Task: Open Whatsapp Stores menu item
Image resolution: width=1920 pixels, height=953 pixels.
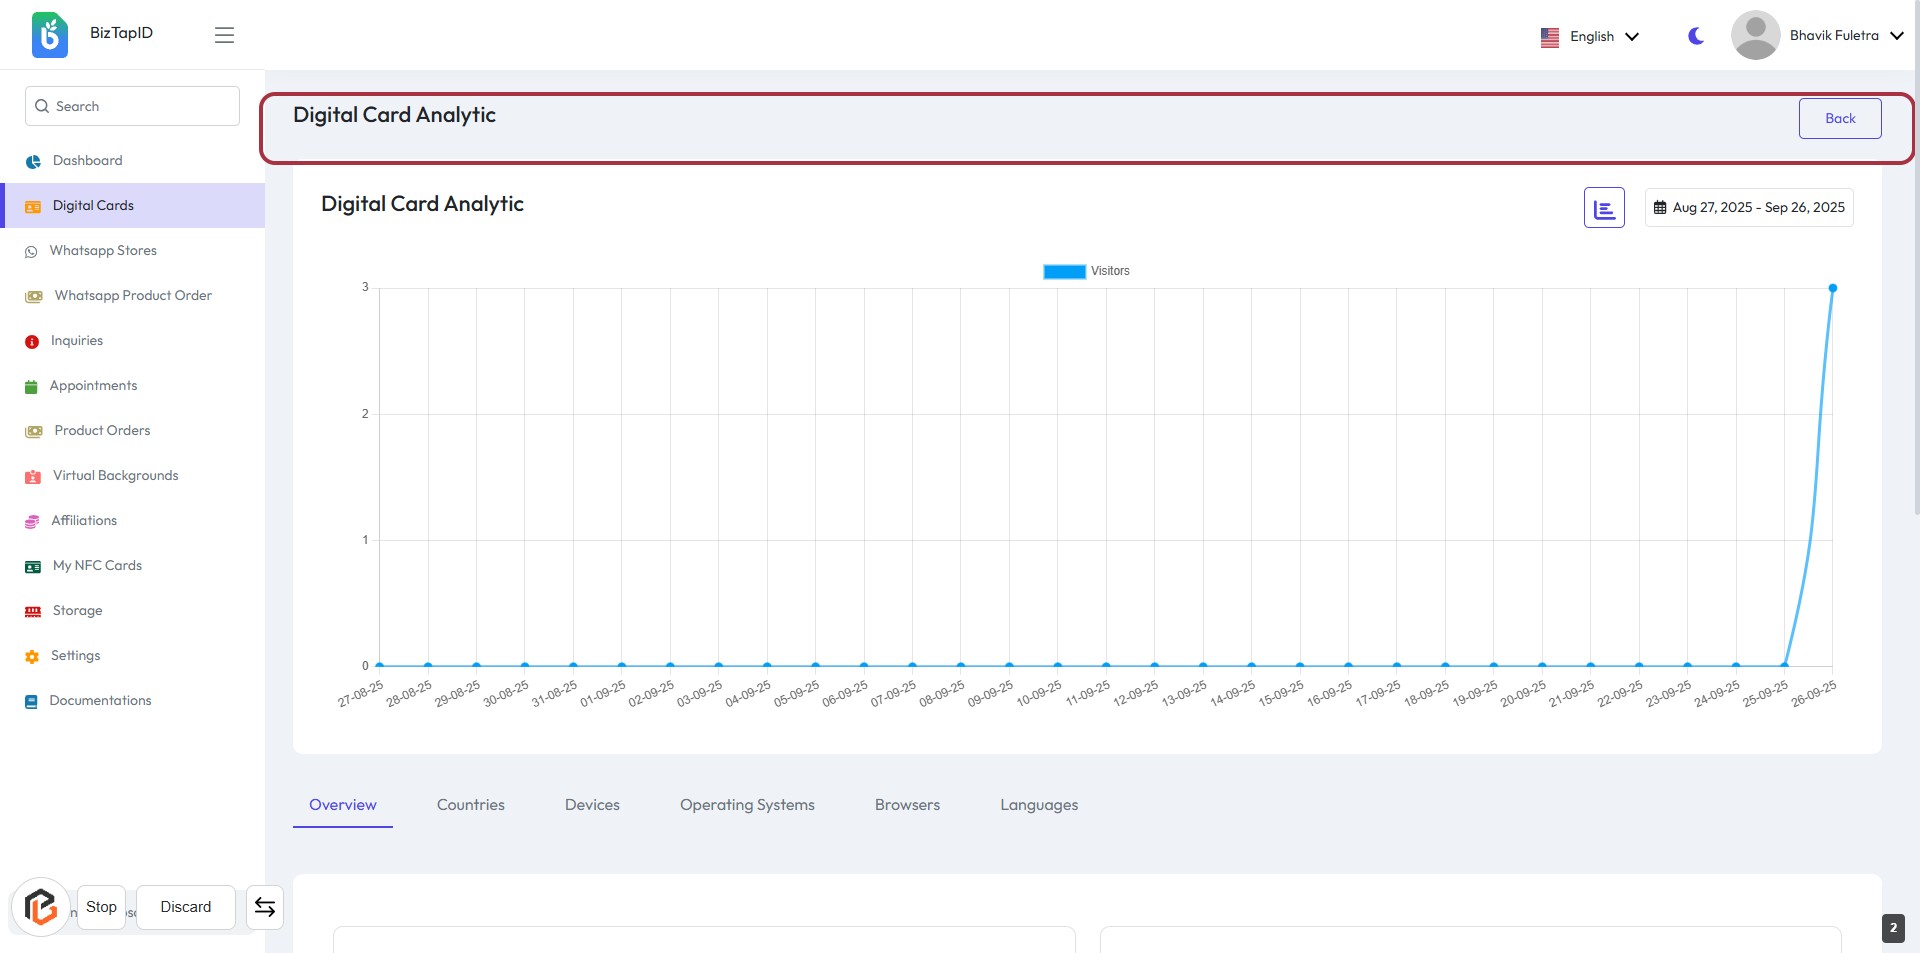Action: [x=103, y=251]
